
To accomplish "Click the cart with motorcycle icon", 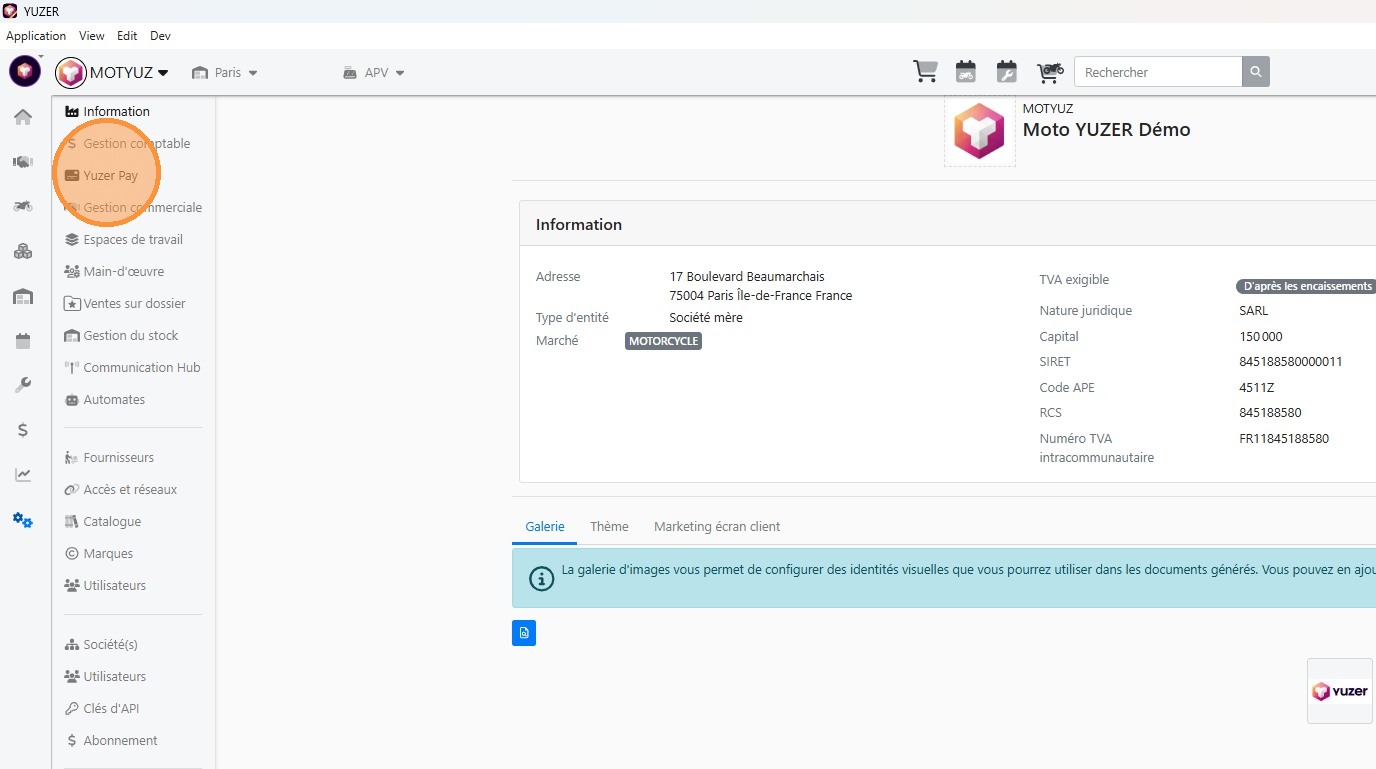I will click(x=1049, y=71).
